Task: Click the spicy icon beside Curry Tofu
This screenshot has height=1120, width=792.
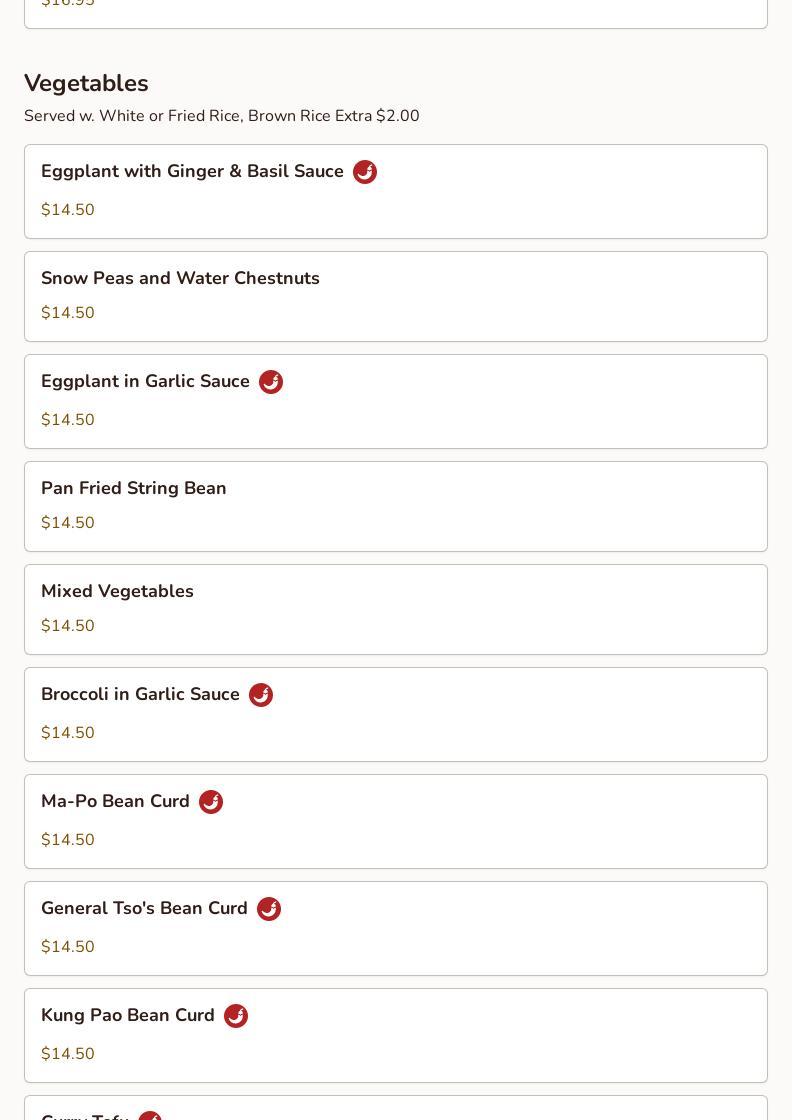Action: [x=150, y=1116]
